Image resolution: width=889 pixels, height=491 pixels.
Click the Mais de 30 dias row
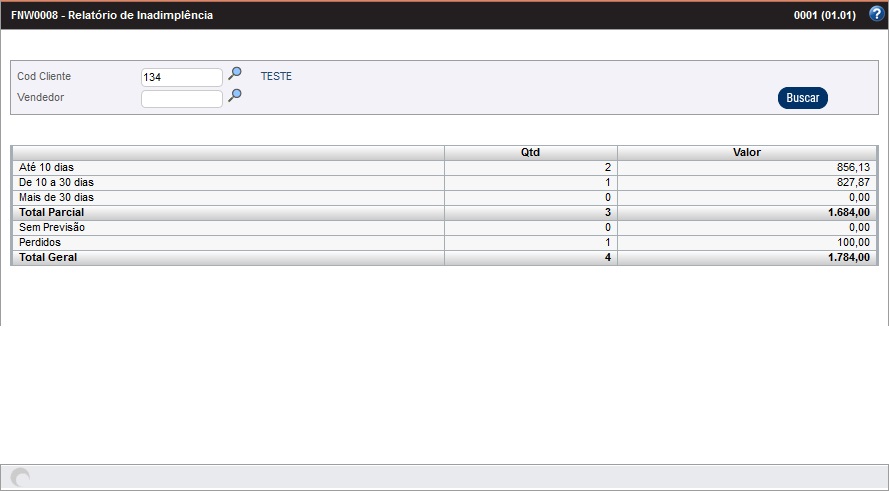coord(56,198)
